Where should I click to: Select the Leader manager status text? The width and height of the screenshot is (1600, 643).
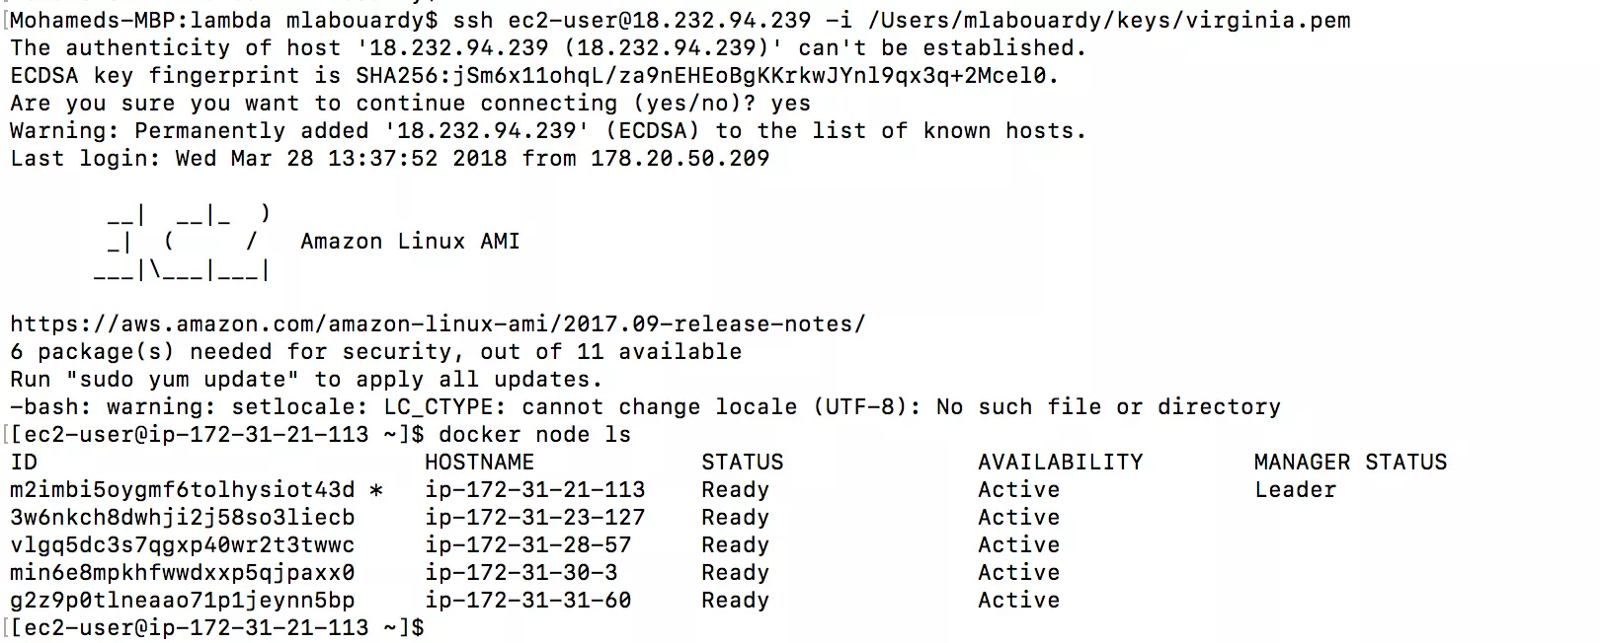(1295, 490)
